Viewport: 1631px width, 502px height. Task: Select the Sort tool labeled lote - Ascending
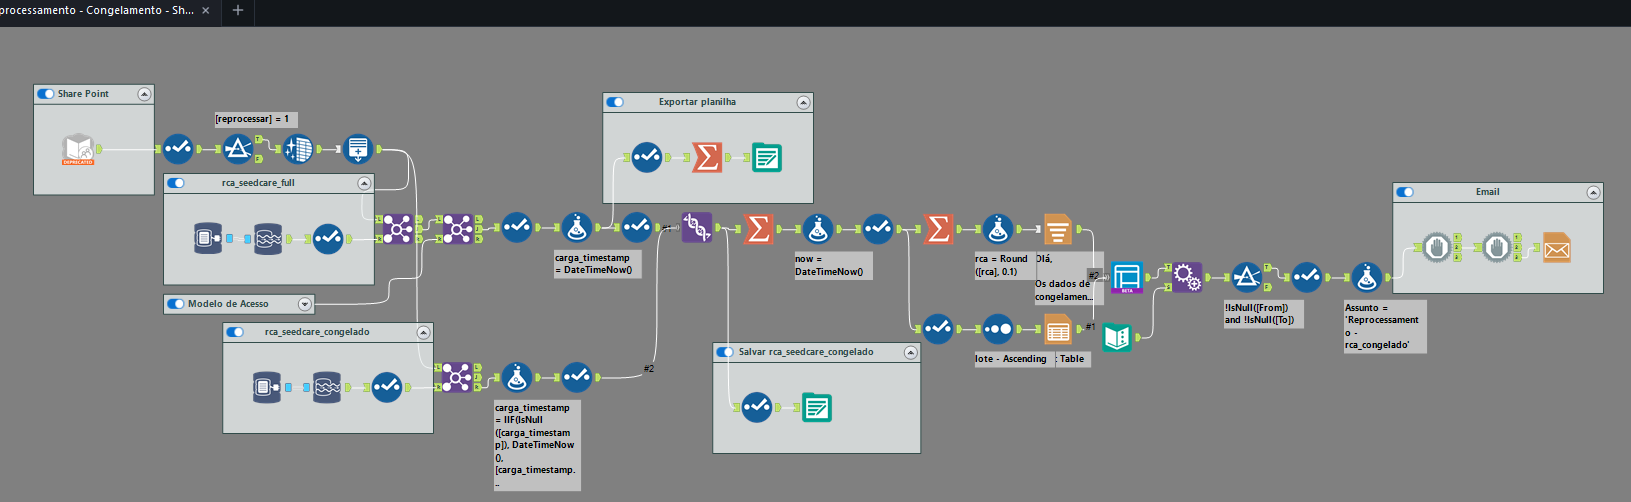(998, 328)
